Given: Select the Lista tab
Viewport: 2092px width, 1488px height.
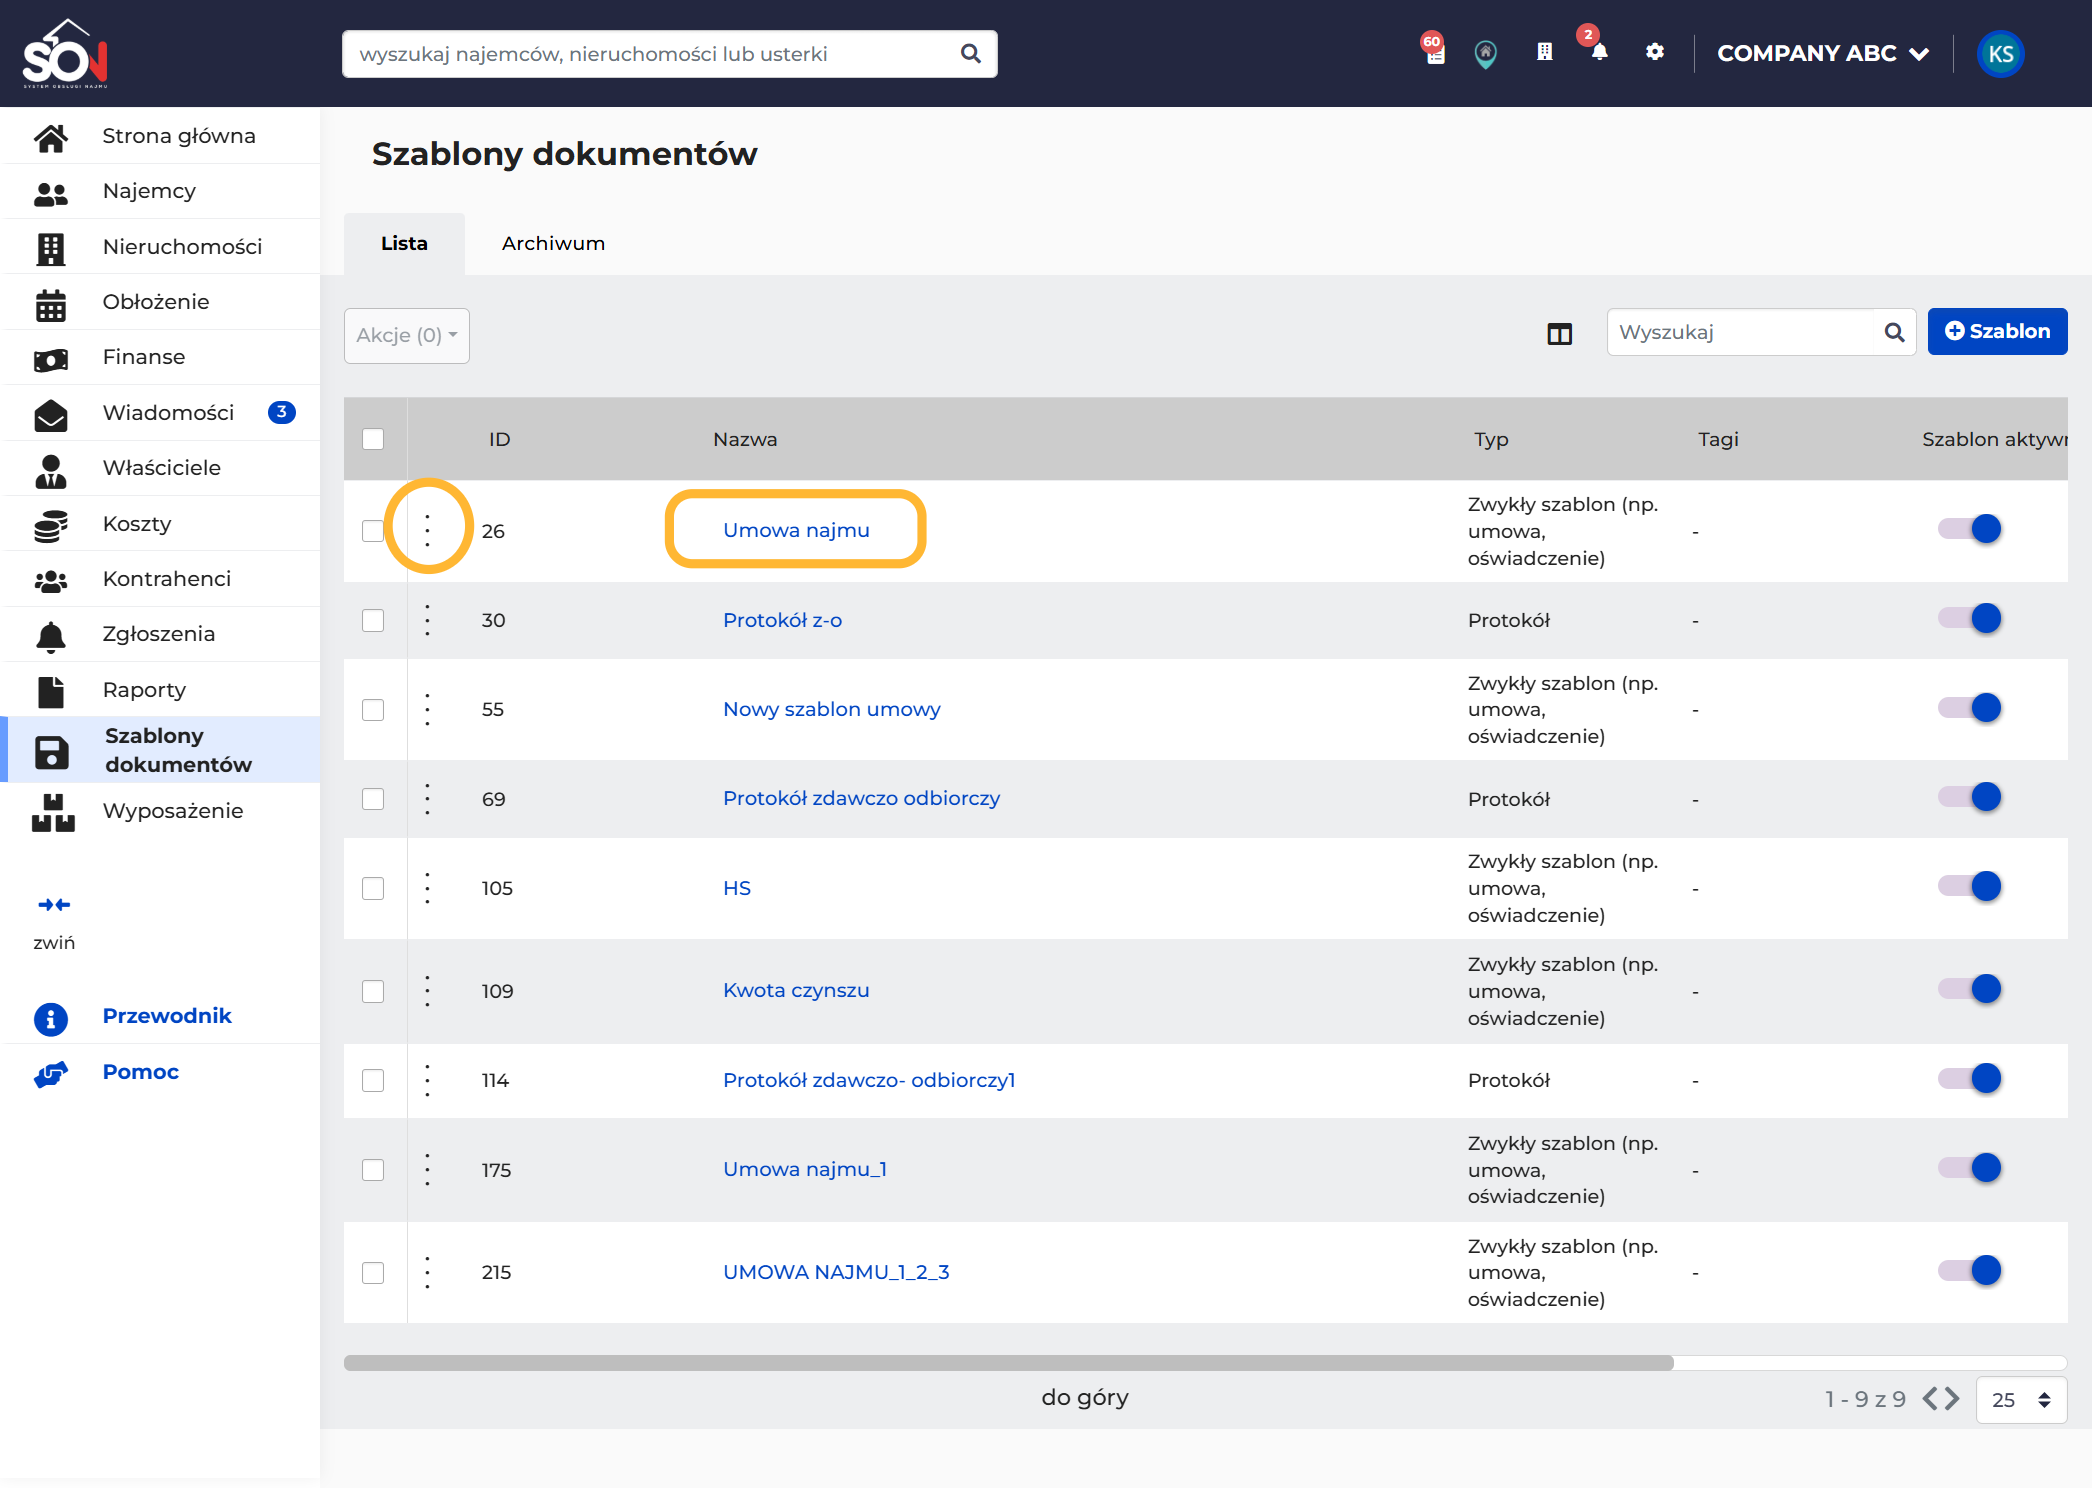Looking at the screenshot, I should pyautogui.click(x=404, y=243).
